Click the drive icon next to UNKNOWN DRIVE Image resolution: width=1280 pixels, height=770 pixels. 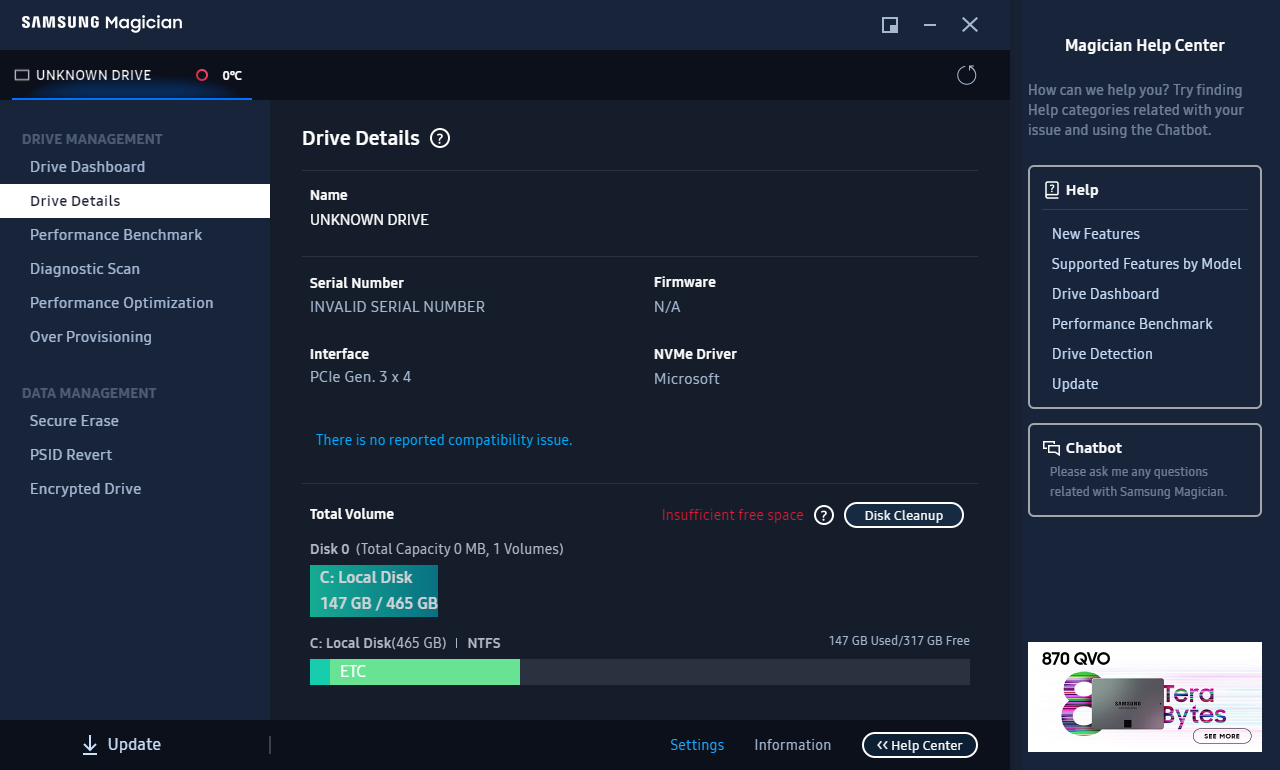coord(22,75)
